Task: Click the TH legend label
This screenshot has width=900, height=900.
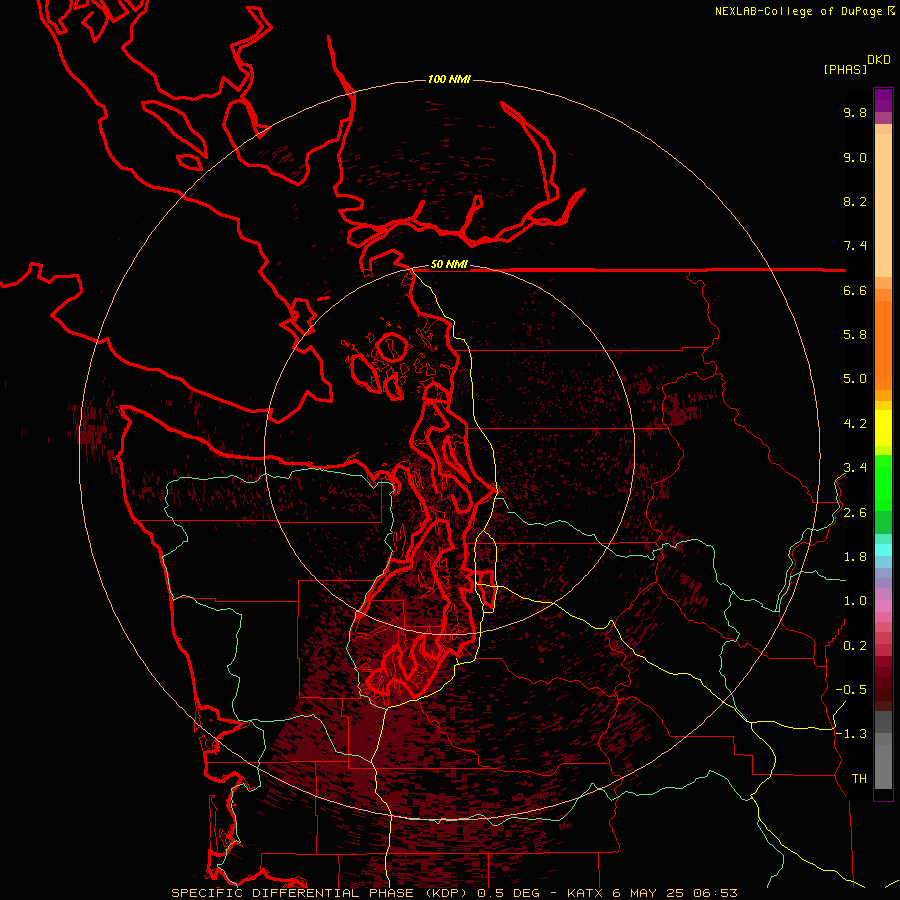Action: [859, 779]
